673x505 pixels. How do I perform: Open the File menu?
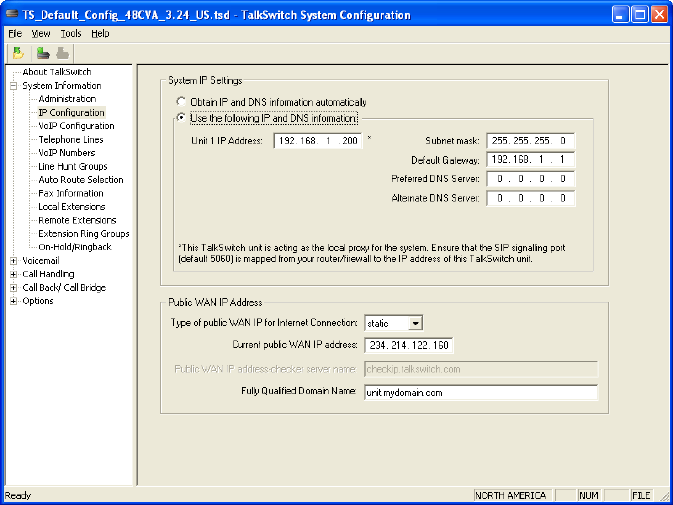click(x=15, y=33)
